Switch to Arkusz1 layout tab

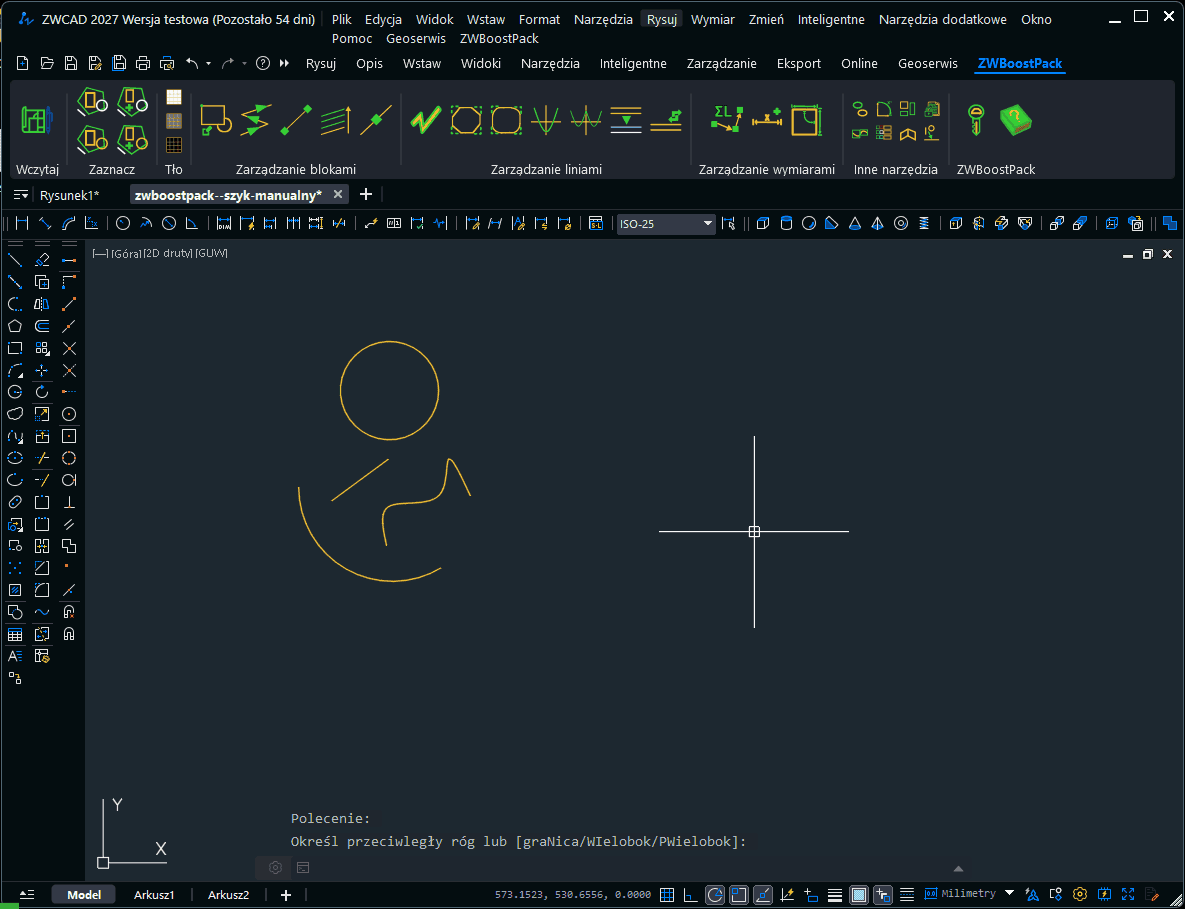tap(154, 895)
